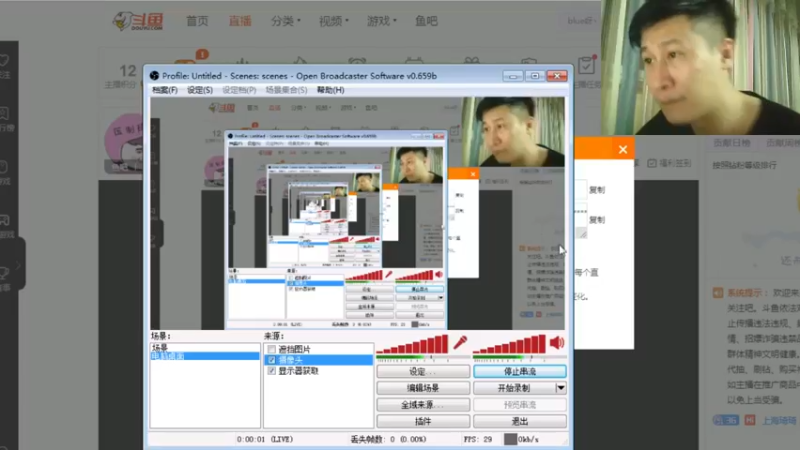This screenshot has width=800, height=450.
Task: Click the OBS stream preview area
Action: 357,213
